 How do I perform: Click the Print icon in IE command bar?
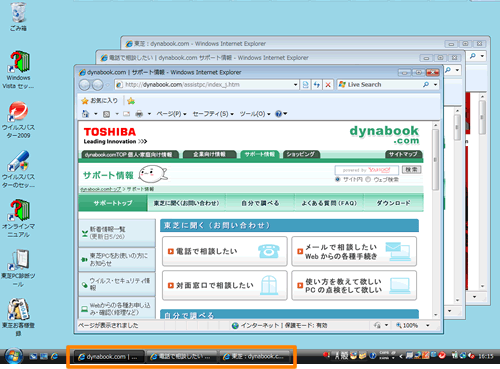click(x=139, y=114)
